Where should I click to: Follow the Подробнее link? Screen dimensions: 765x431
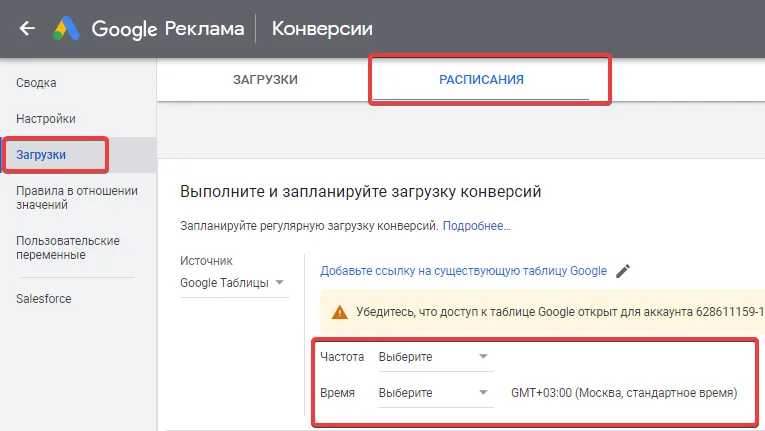coord(476,226)
